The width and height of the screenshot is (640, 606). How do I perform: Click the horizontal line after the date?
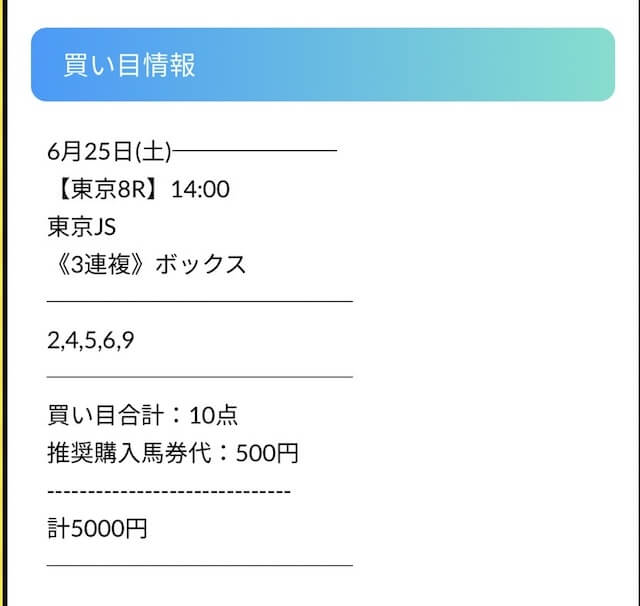pyautogui.click(x=255, y=152)
